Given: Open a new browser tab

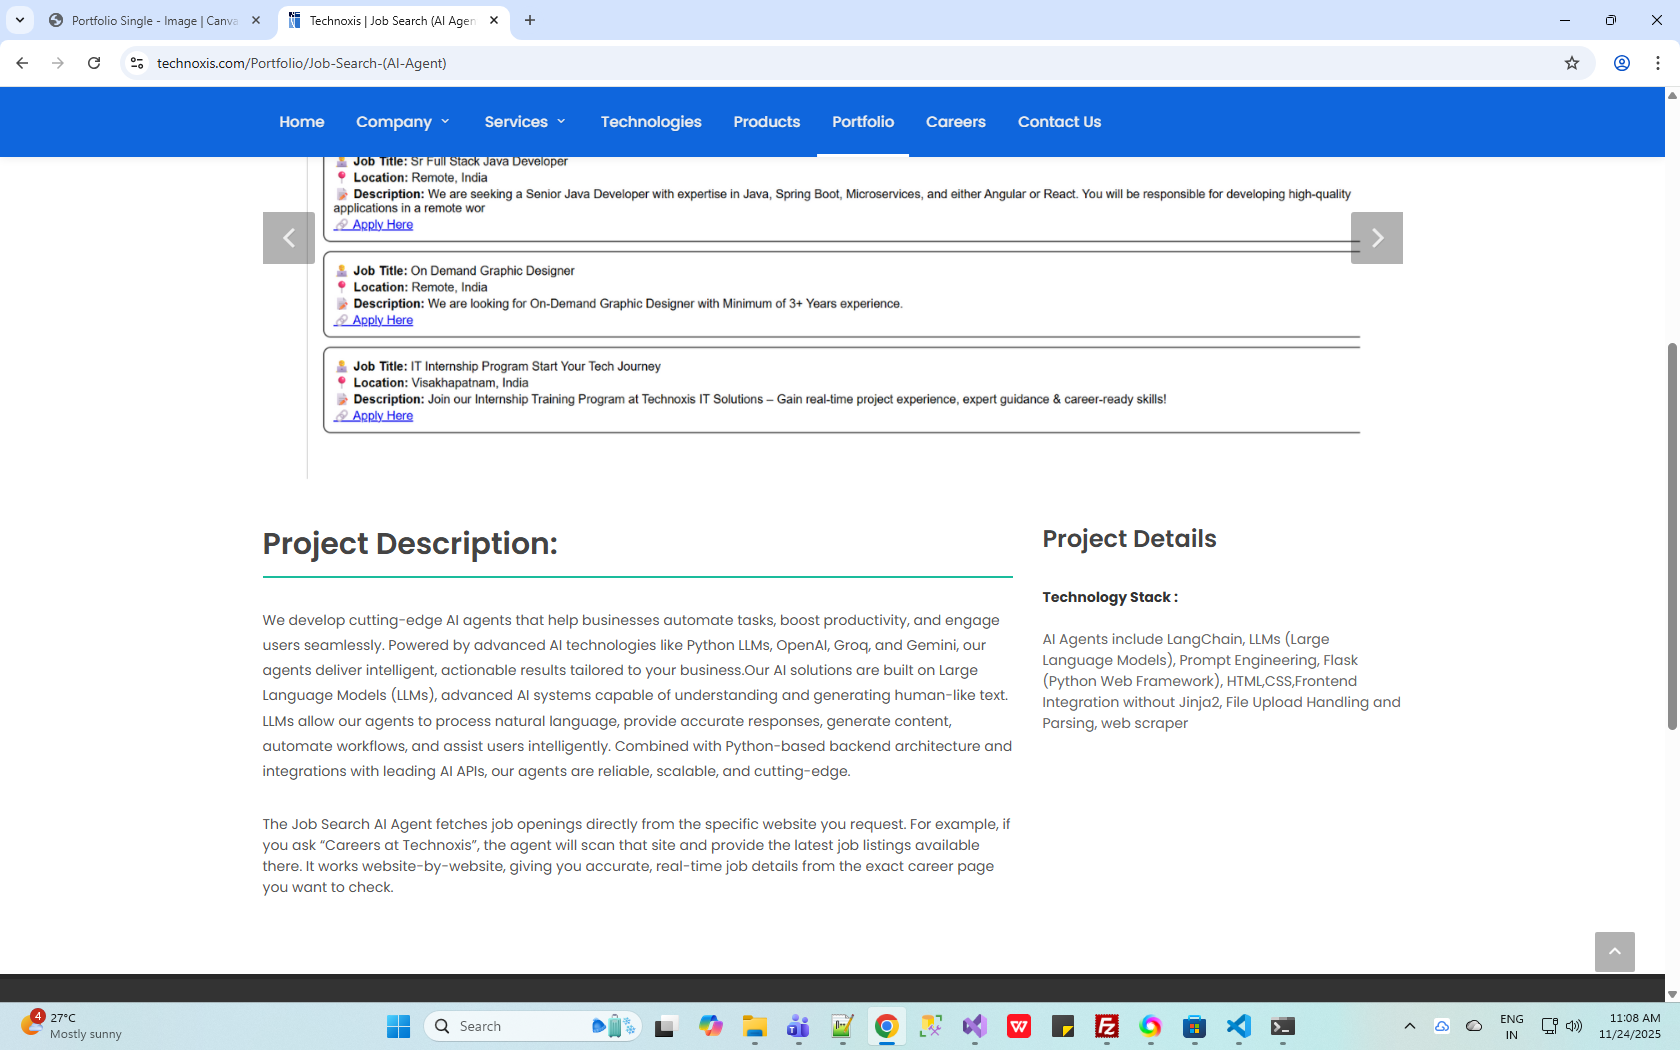Looking at the screenshot, I should point(530,20).
